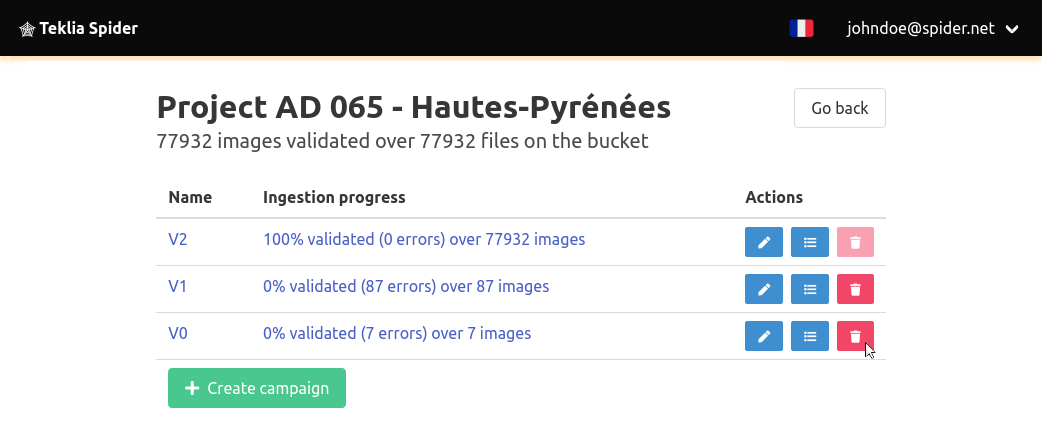
Task: Click the pencil edit icon for V0
Action: coord(764,336)
